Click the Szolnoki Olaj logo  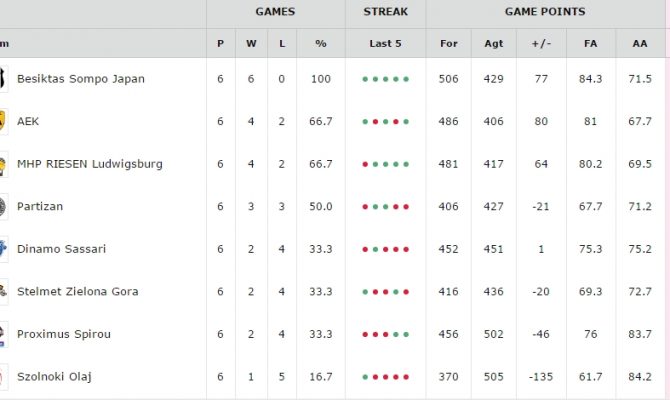tap(3, 376)
